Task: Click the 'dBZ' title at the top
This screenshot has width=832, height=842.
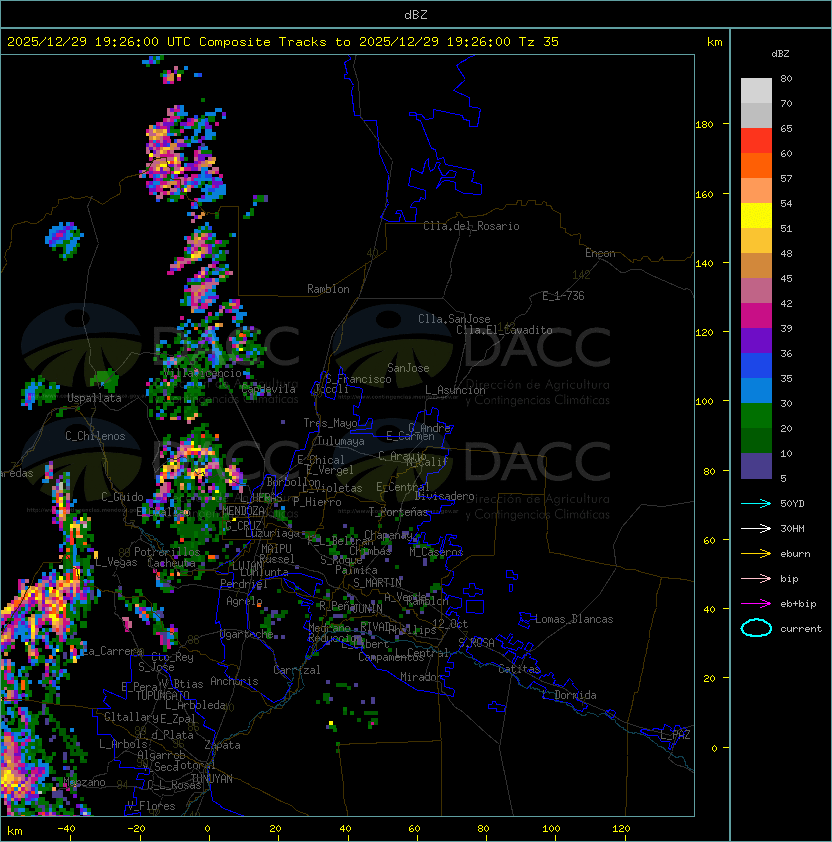Action: (416, 14)
